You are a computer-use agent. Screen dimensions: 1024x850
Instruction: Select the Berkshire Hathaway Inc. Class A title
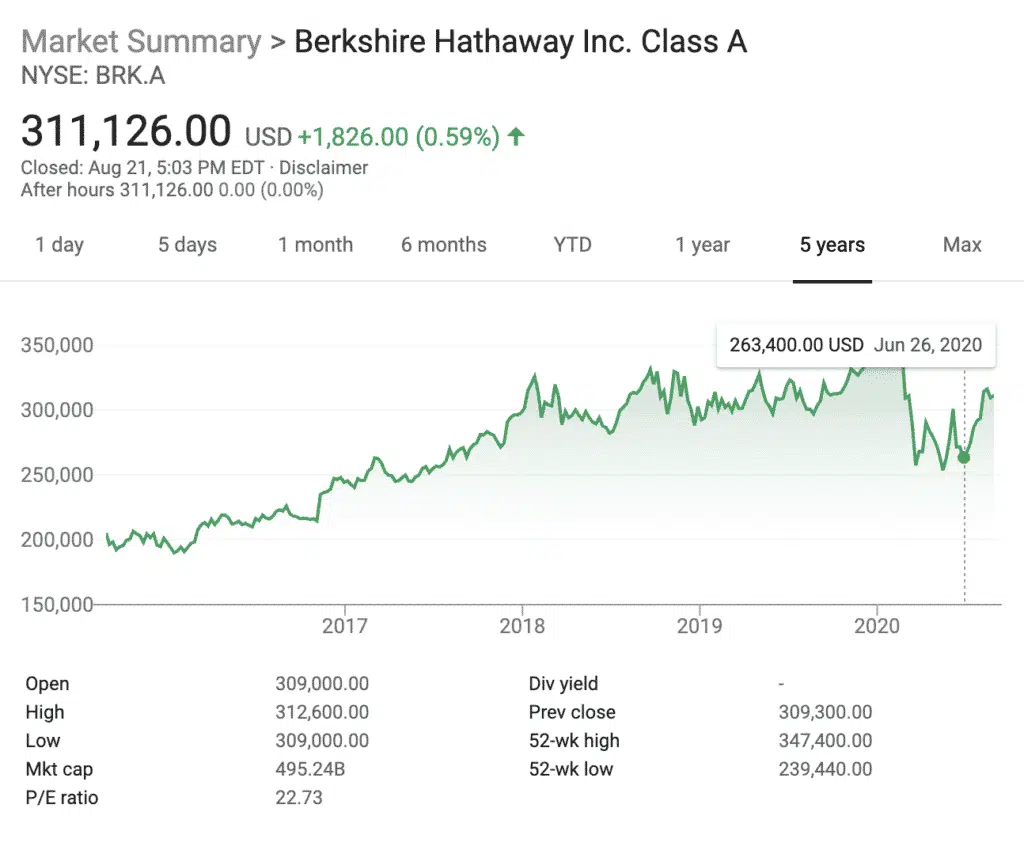(518, 41)
